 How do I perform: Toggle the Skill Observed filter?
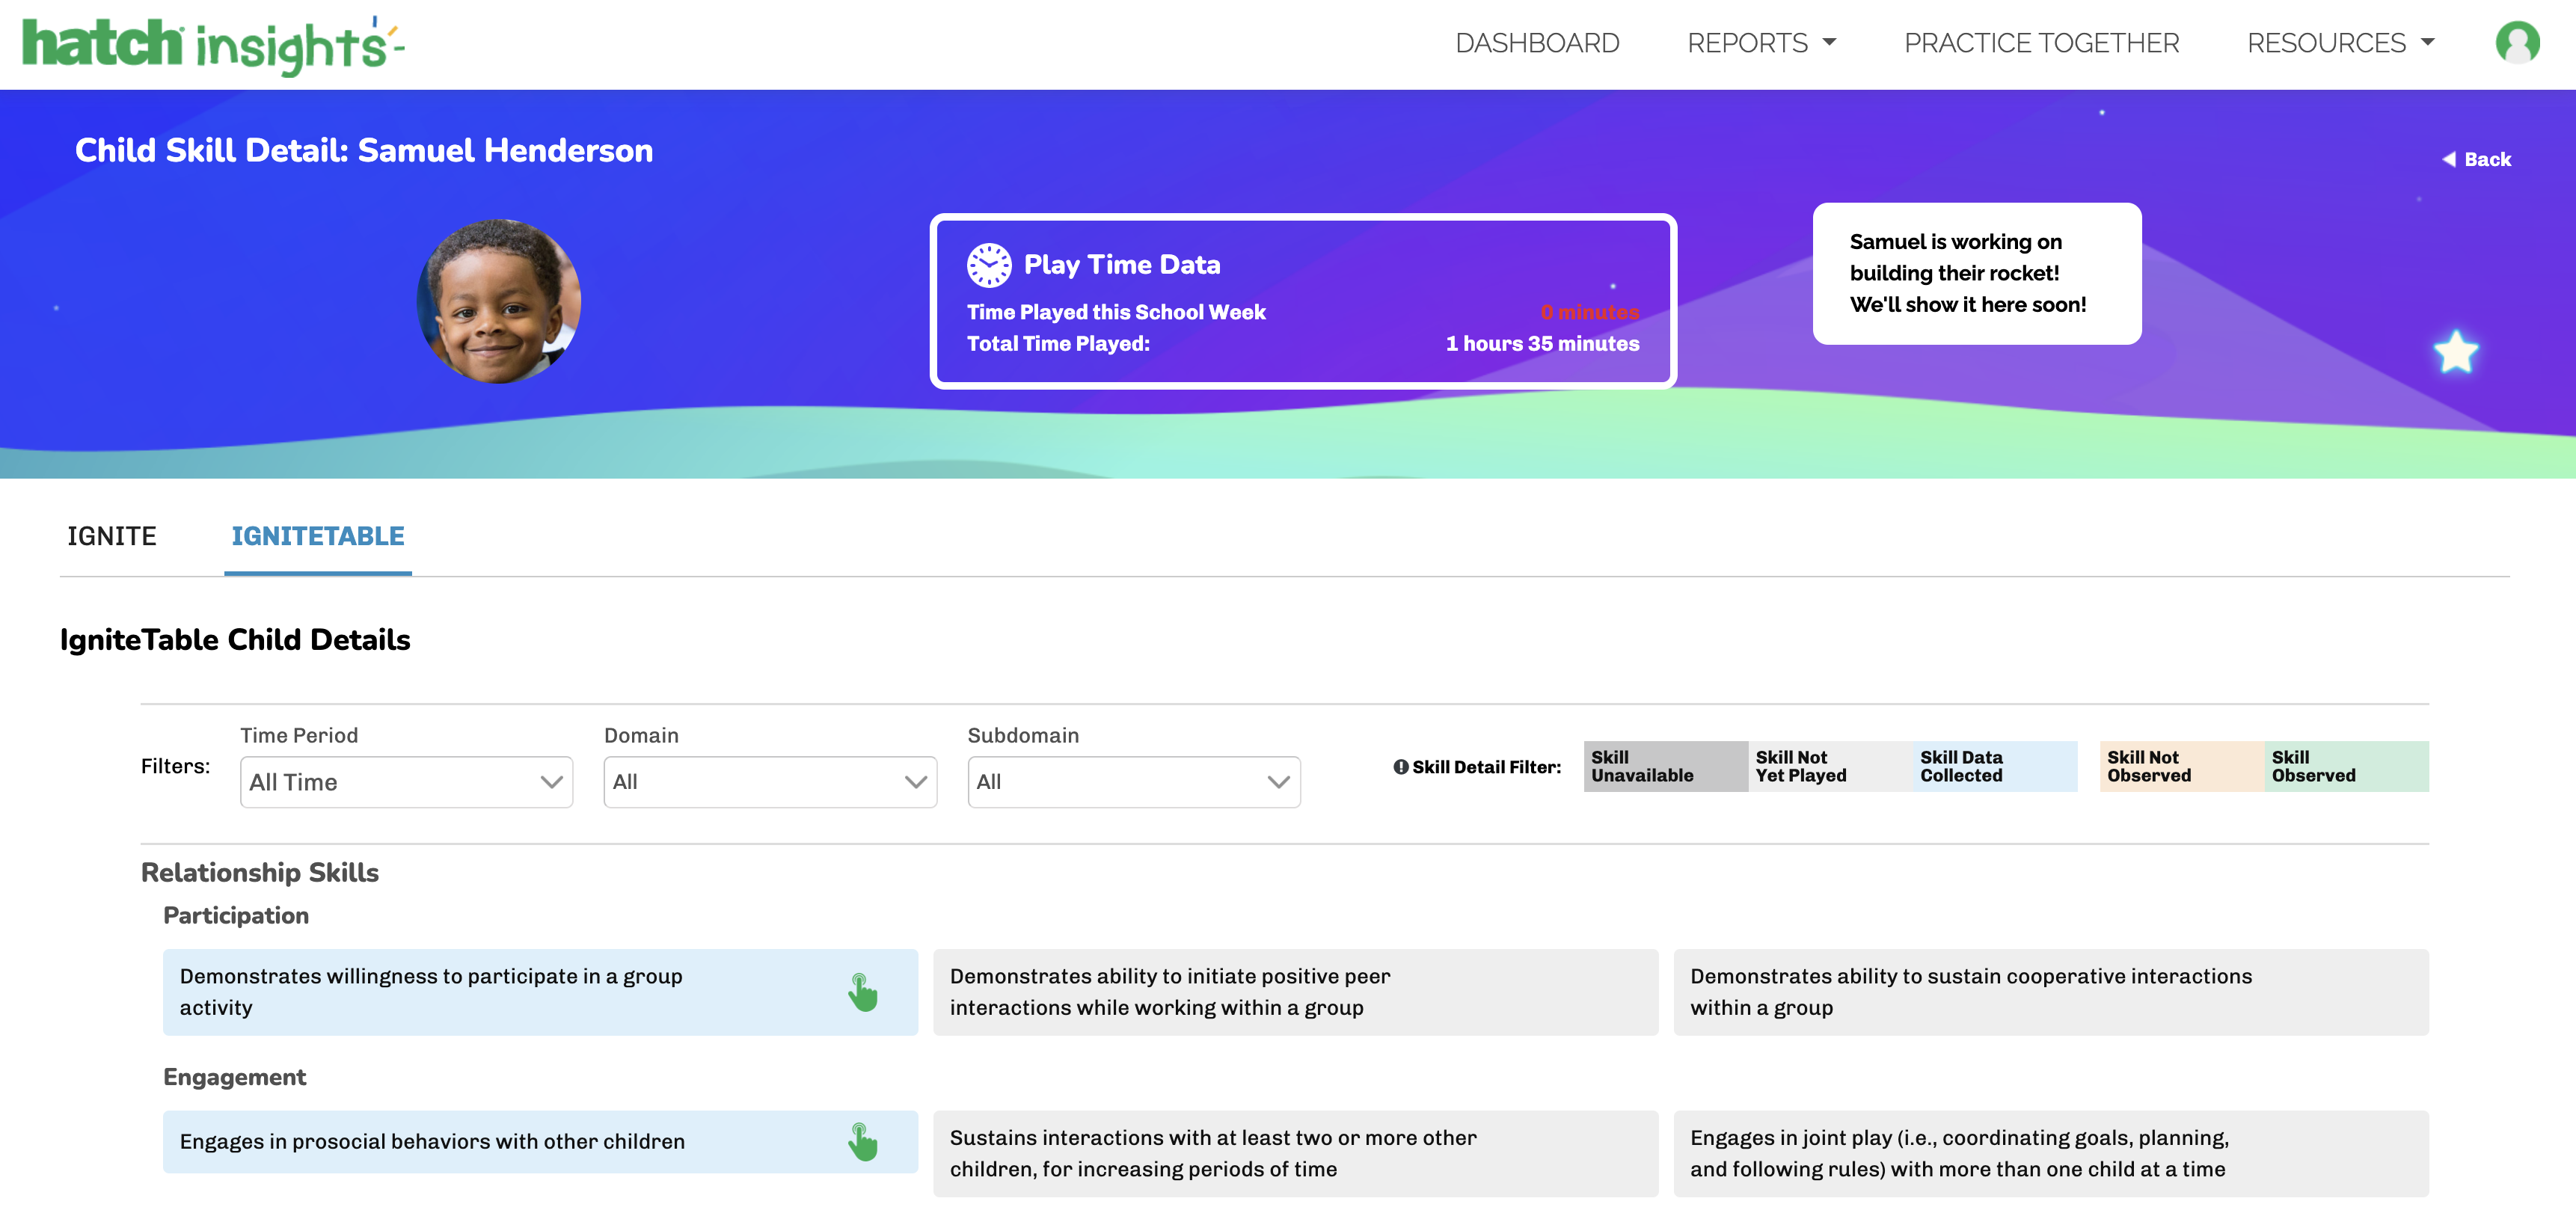2347,767
